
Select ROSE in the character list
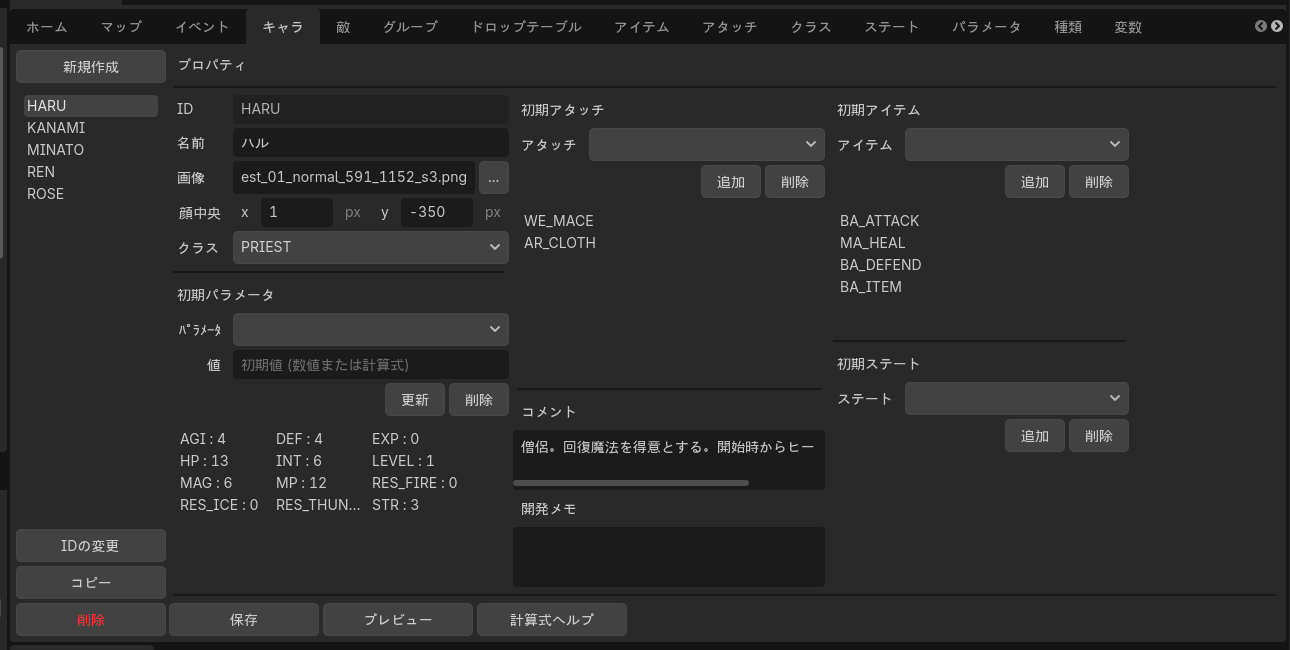91,194
